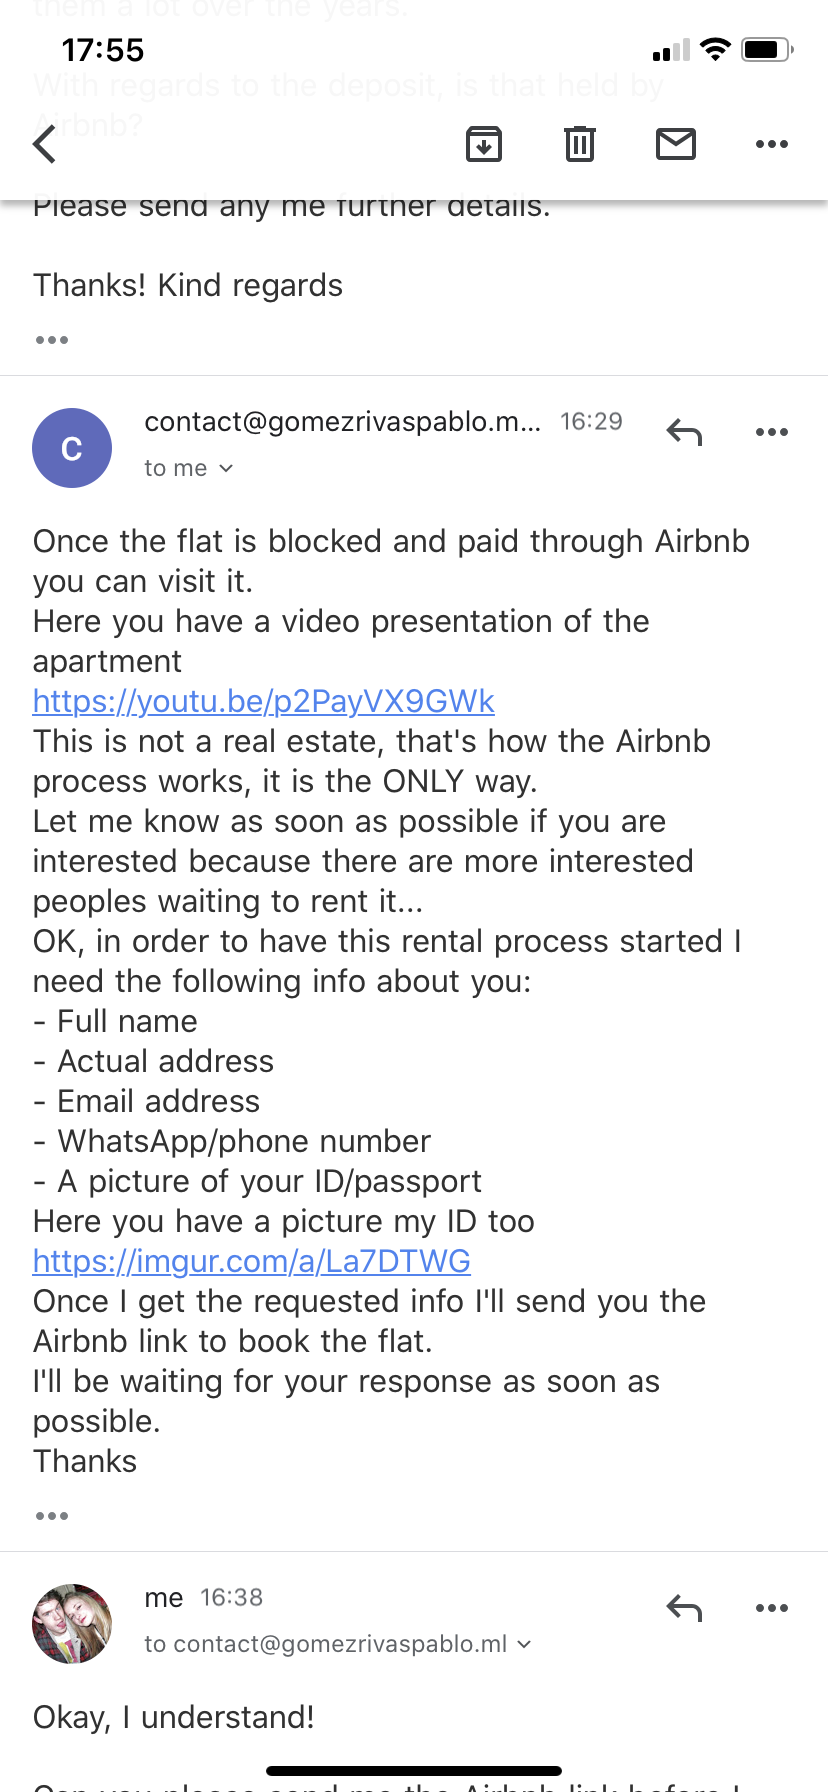This screenshot has width=828, height=1792.
Task: Open more options for the 16:29 message
Action: 772,432
